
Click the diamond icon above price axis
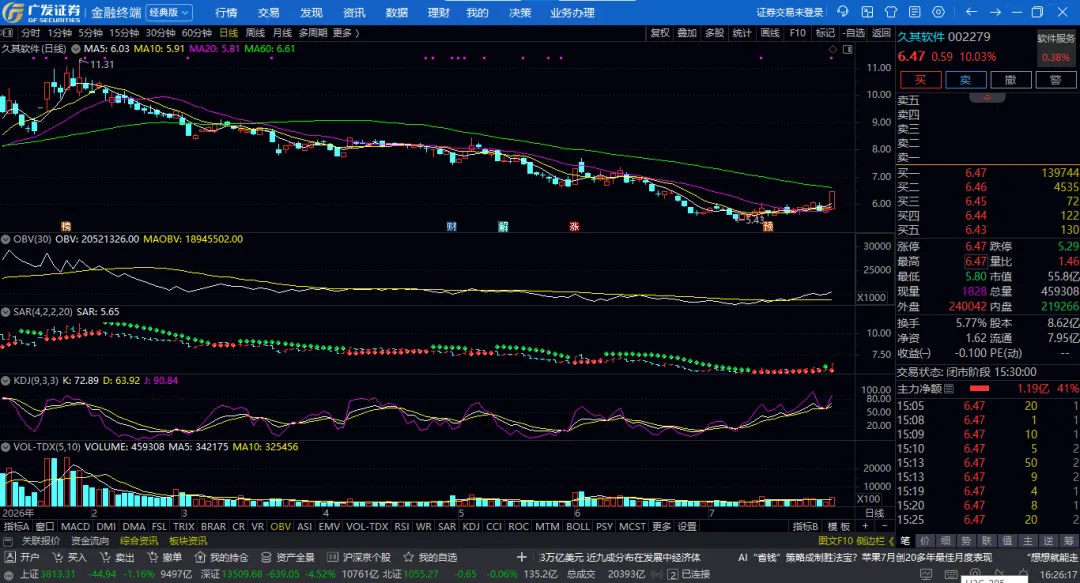833,50
